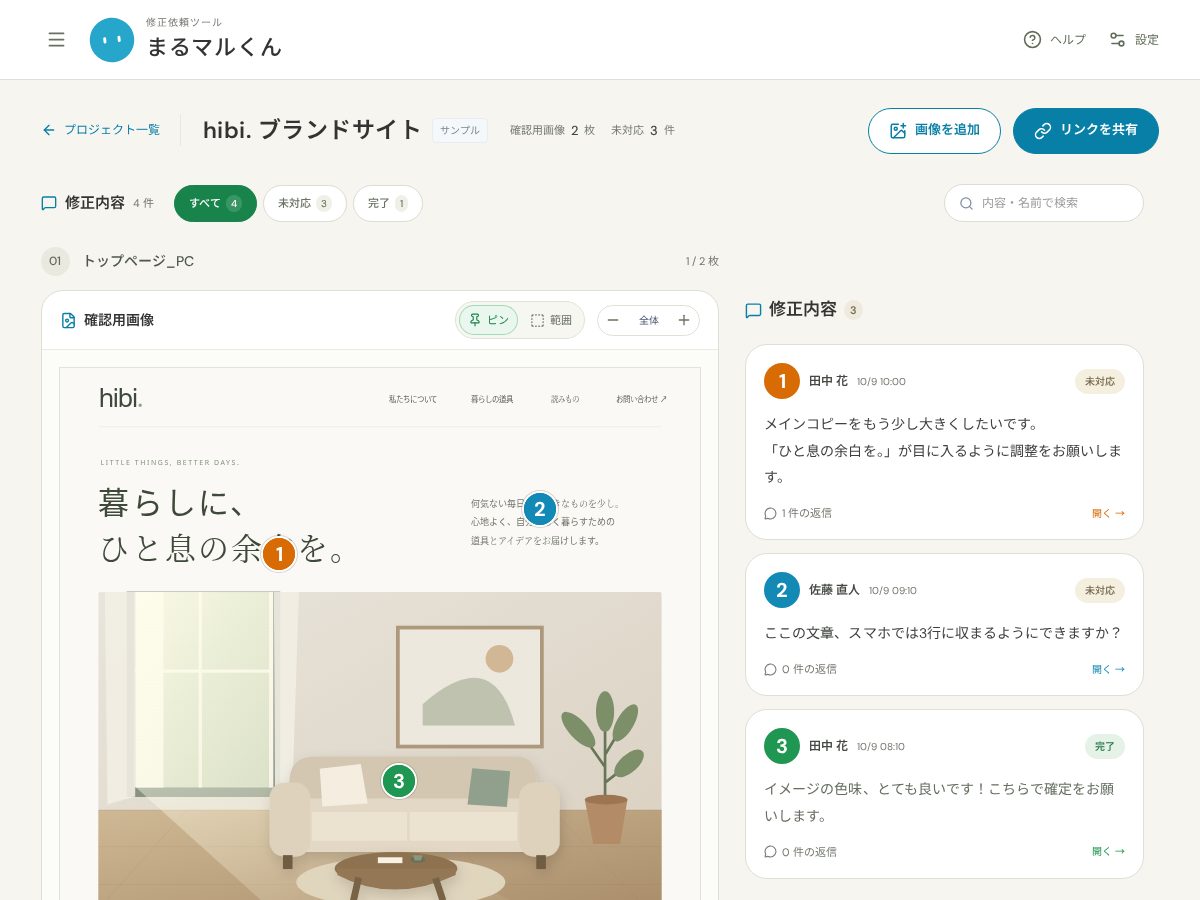Click the まるマルくん round face logo
1200x900 pixels.
click(x=112, y=40)
